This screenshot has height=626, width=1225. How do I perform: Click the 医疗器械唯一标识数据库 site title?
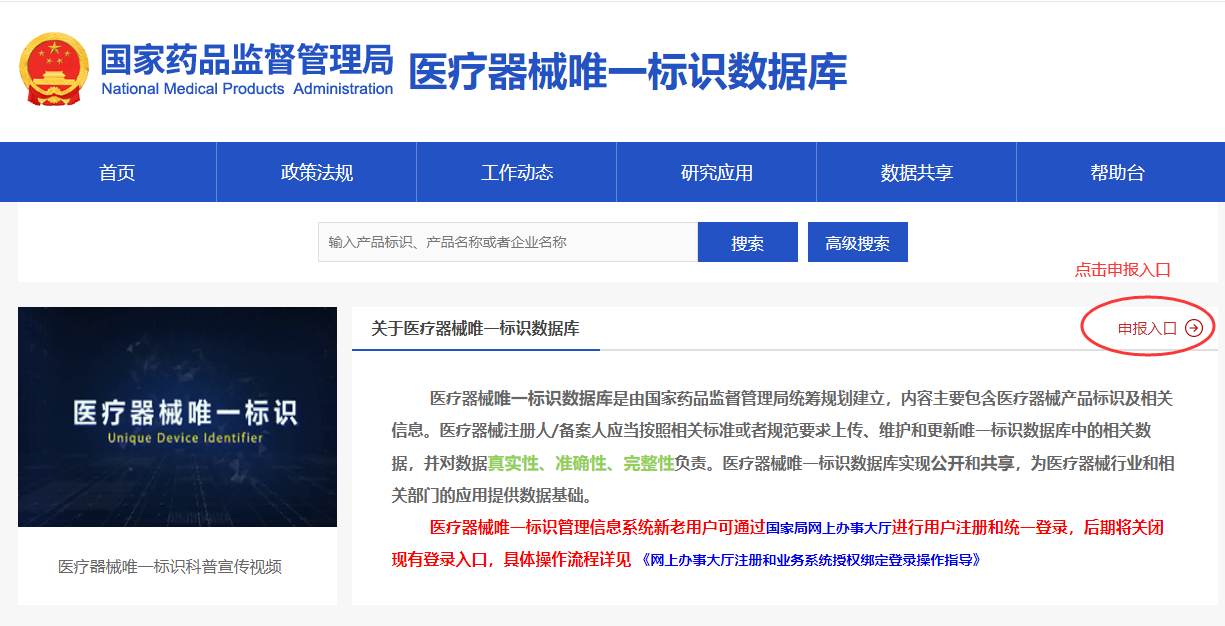pyautogui.click(x=628, y=71)
